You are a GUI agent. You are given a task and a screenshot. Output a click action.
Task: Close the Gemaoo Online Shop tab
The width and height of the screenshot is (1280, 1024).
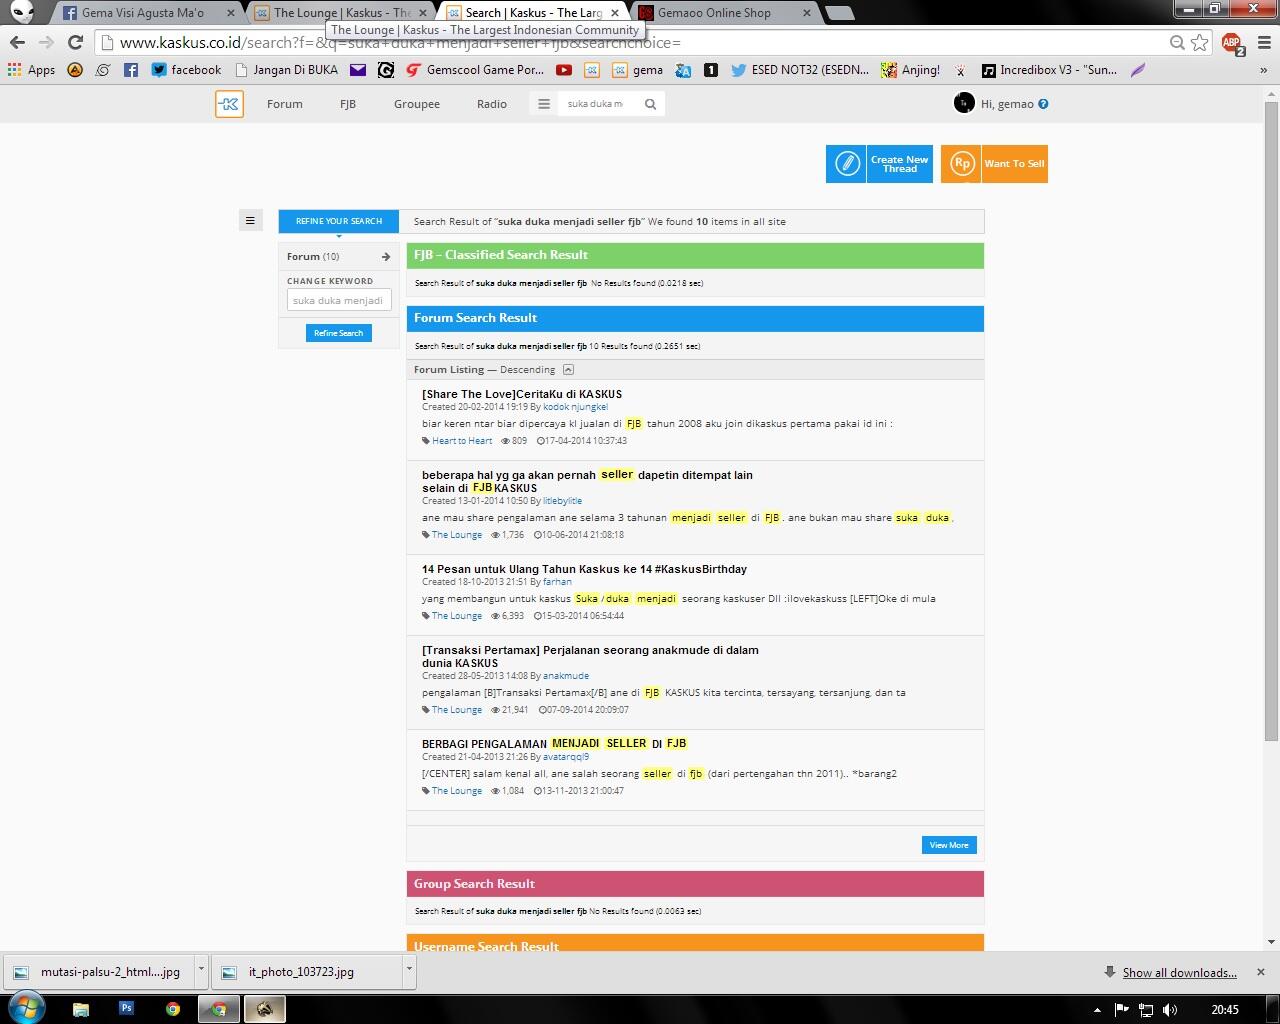(x=806, y=13)
